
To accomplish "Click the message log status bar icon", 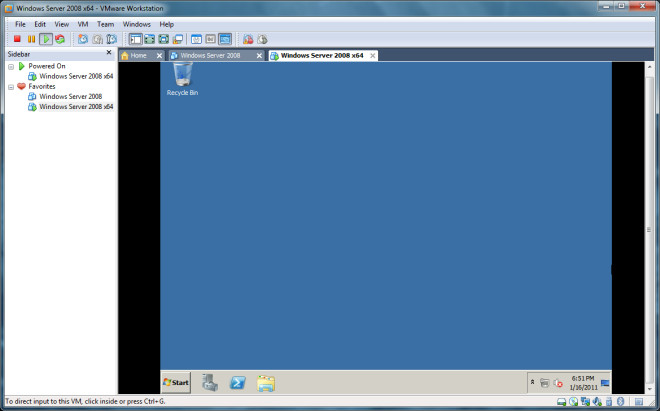I will tap(639, 402).
